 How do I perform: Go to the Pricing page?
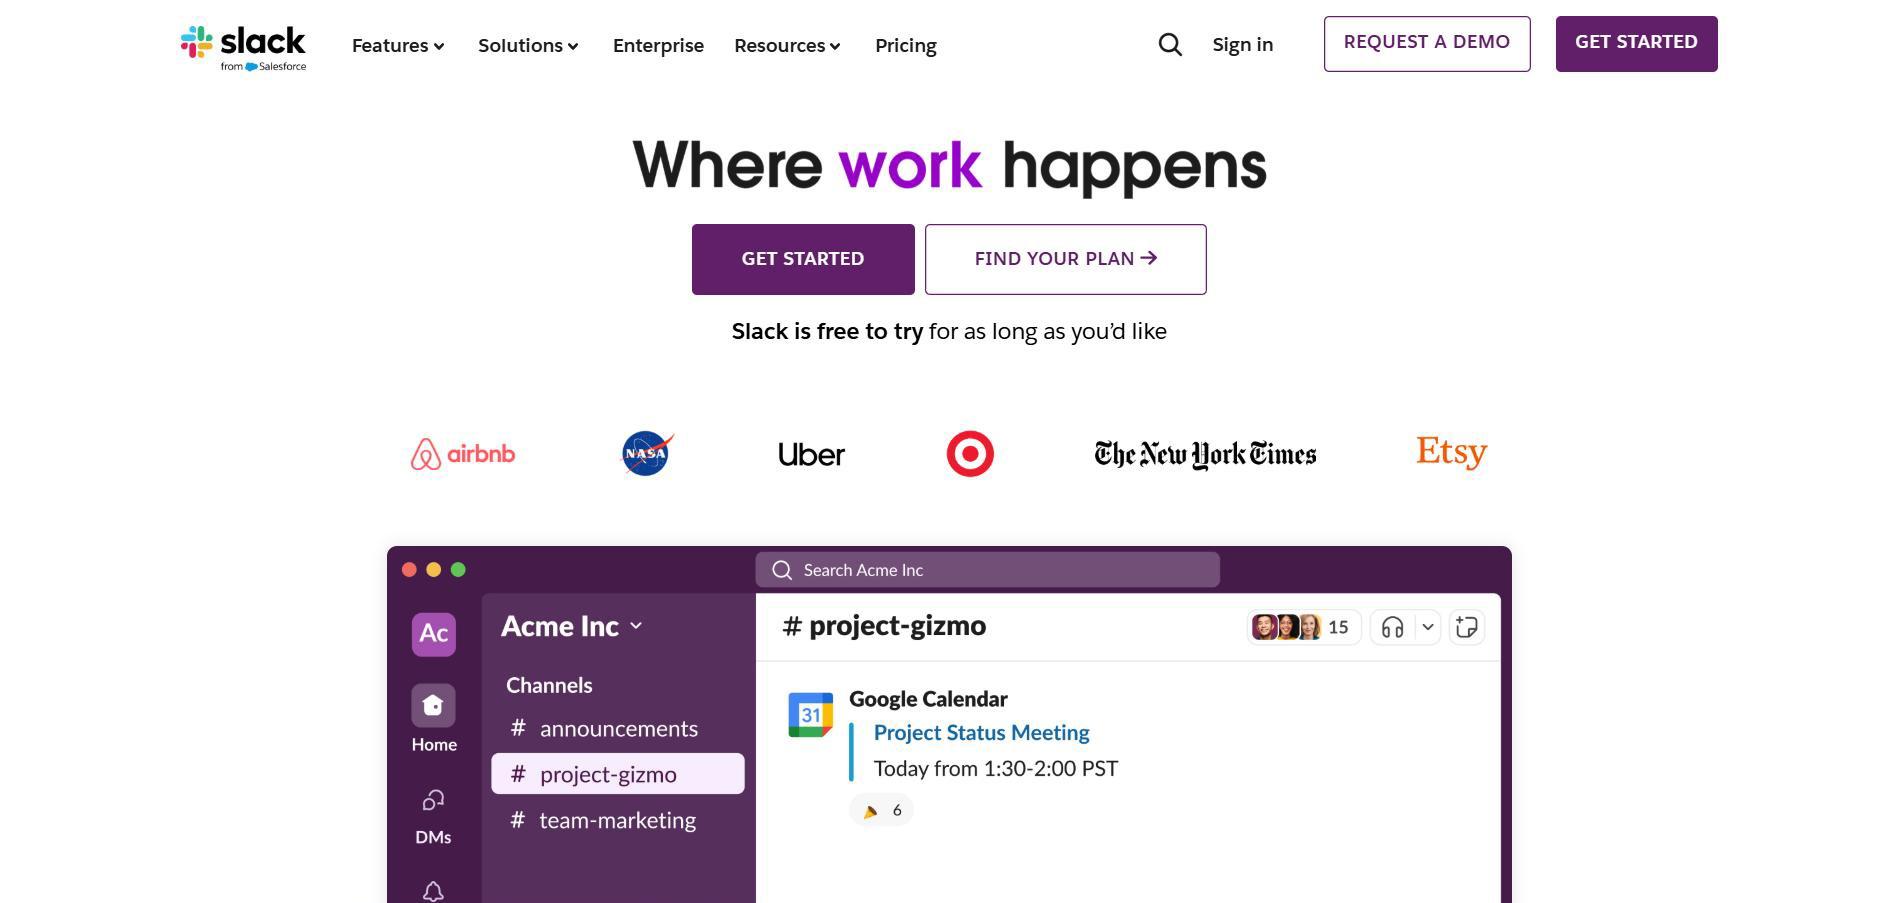[x=905, y=46]
